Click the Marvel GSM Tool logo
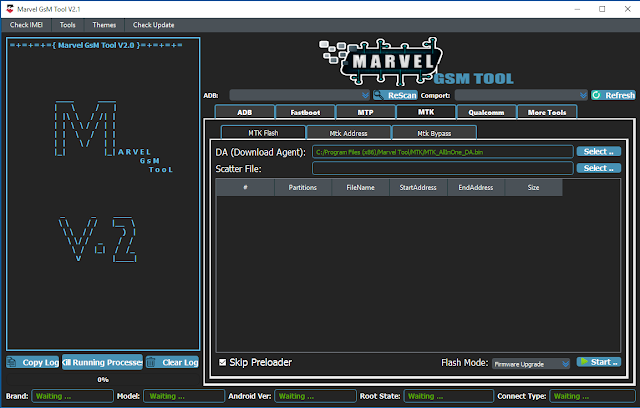 point(416,62)
